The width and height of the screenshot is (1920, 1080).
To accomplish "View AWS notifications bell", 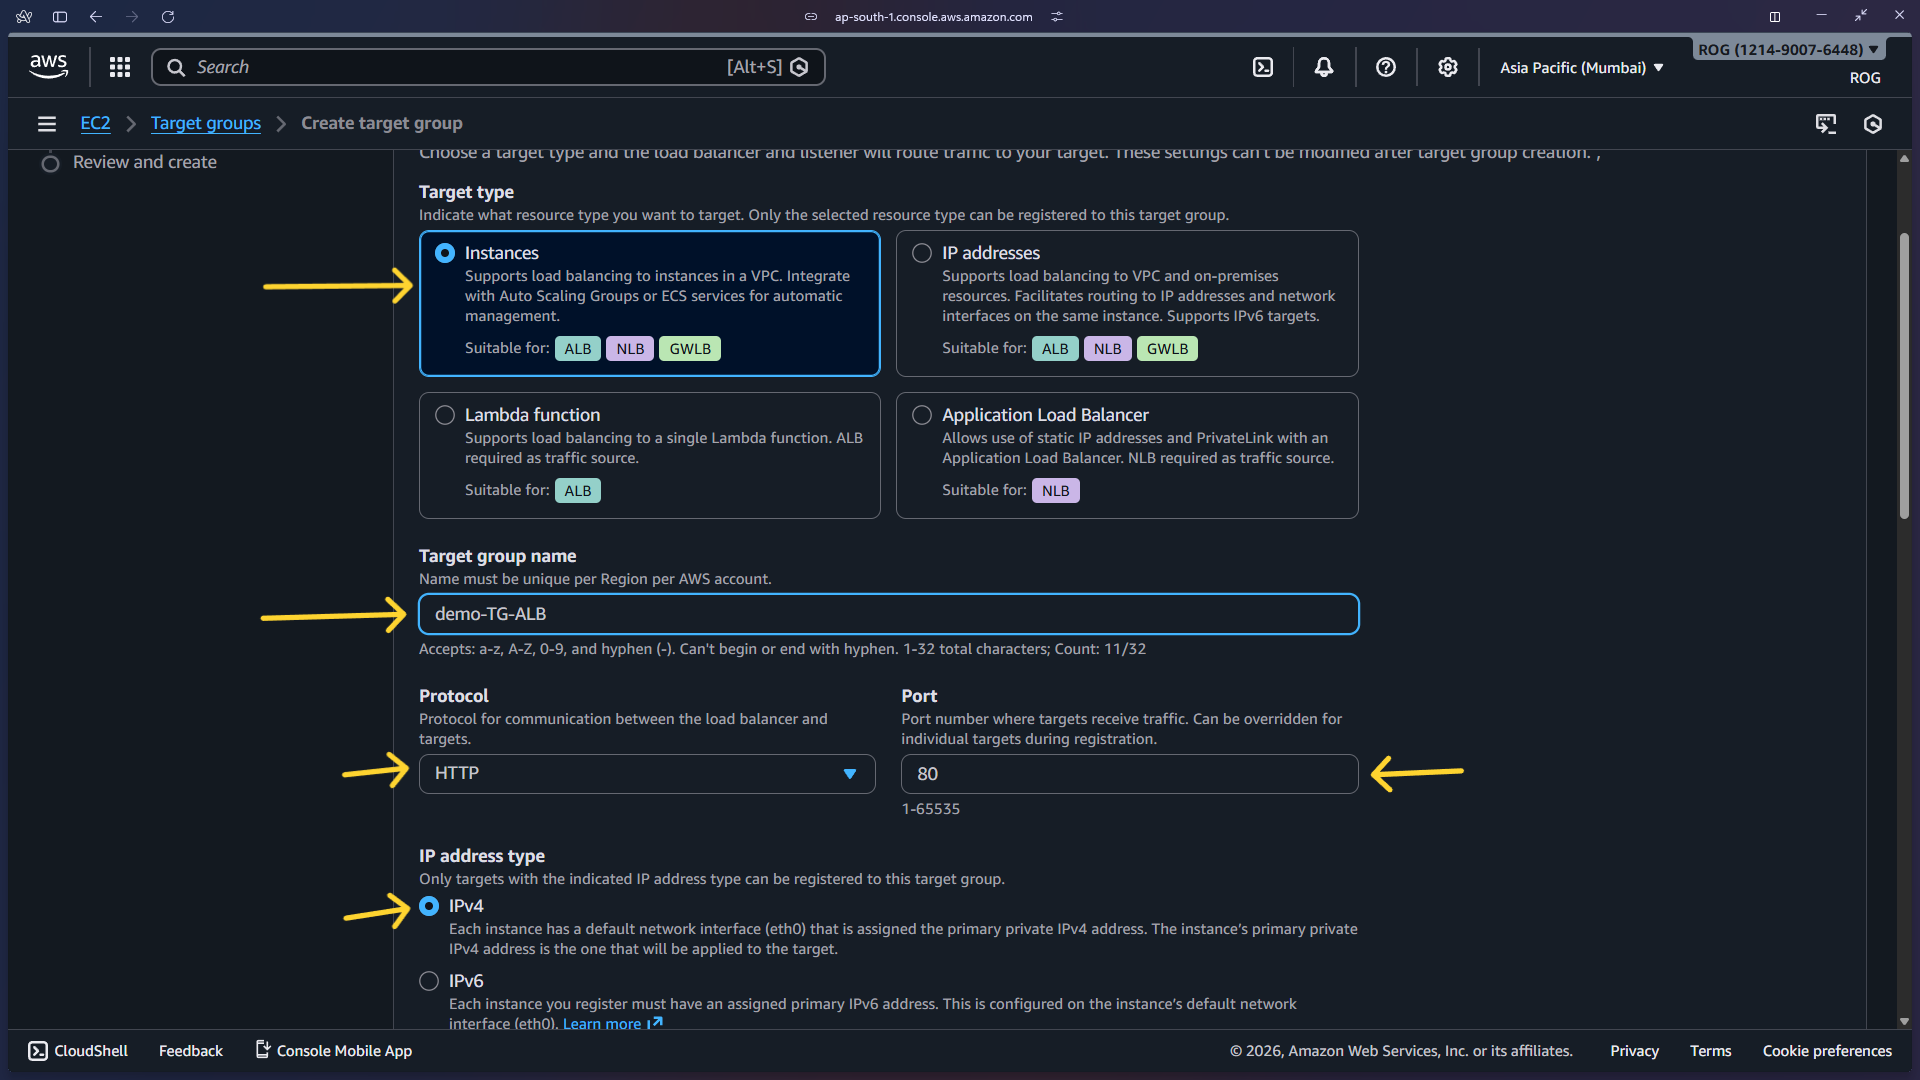I will [1323, 66].
